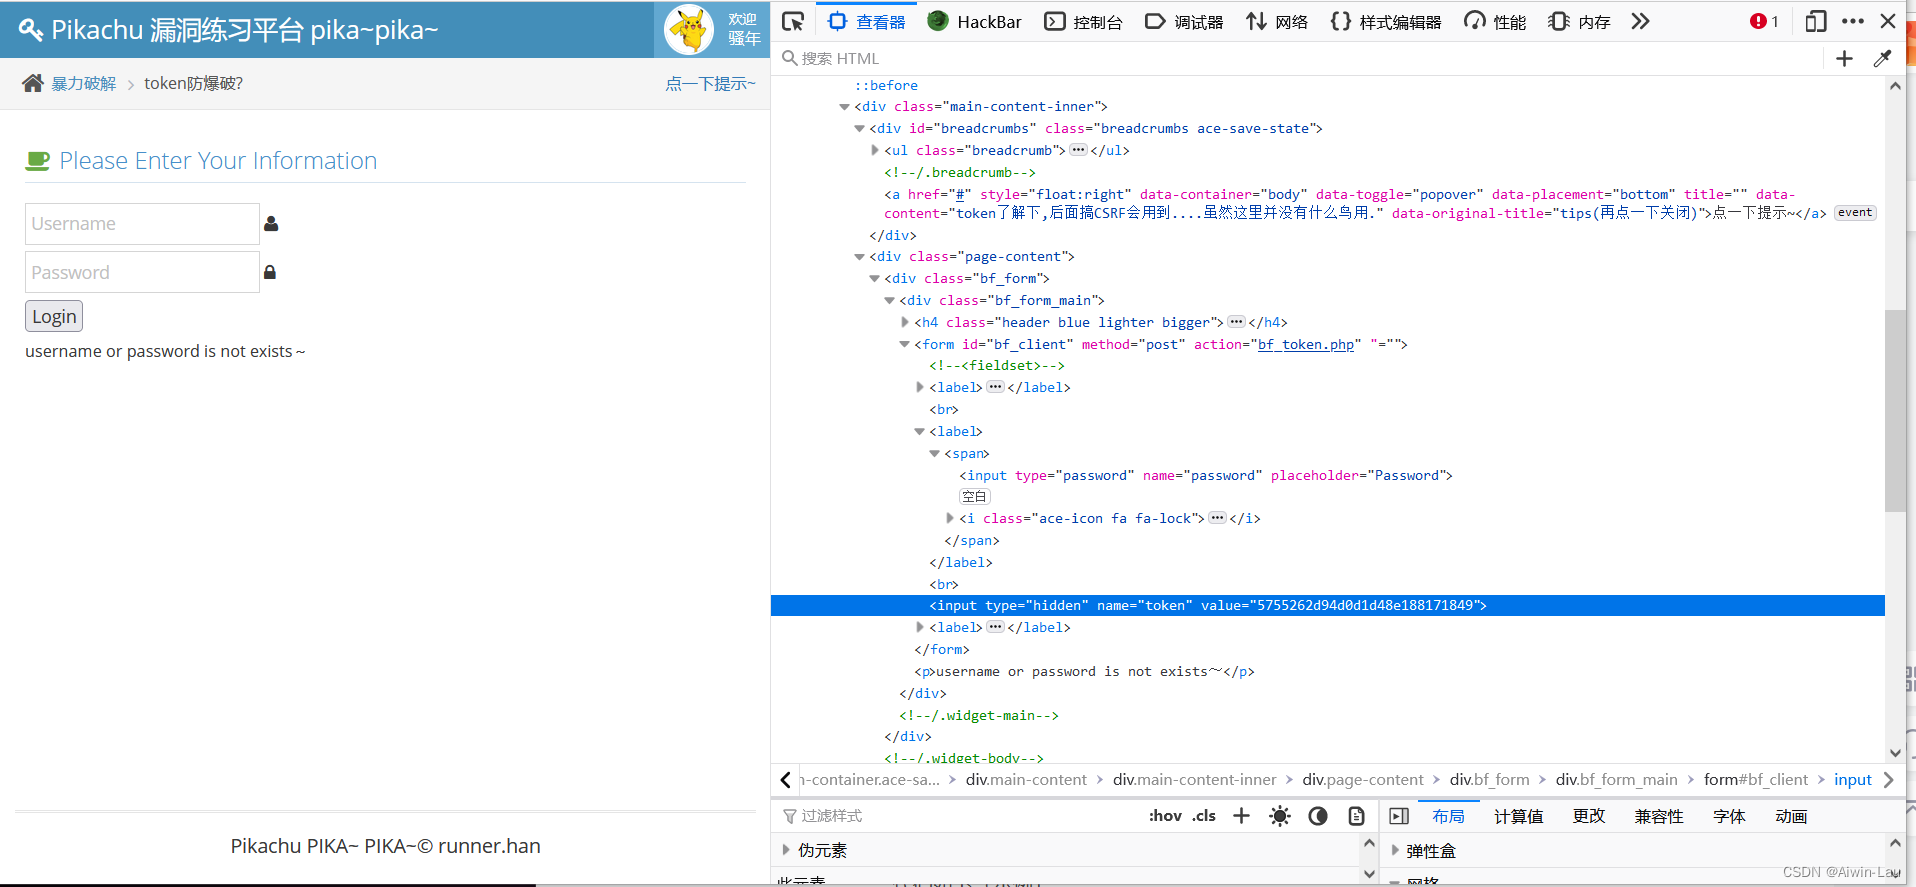The width and height of the screenshot is (1916, 887).
Task: Collapse the bf_form div node
Action: click(x=874, y=279)
